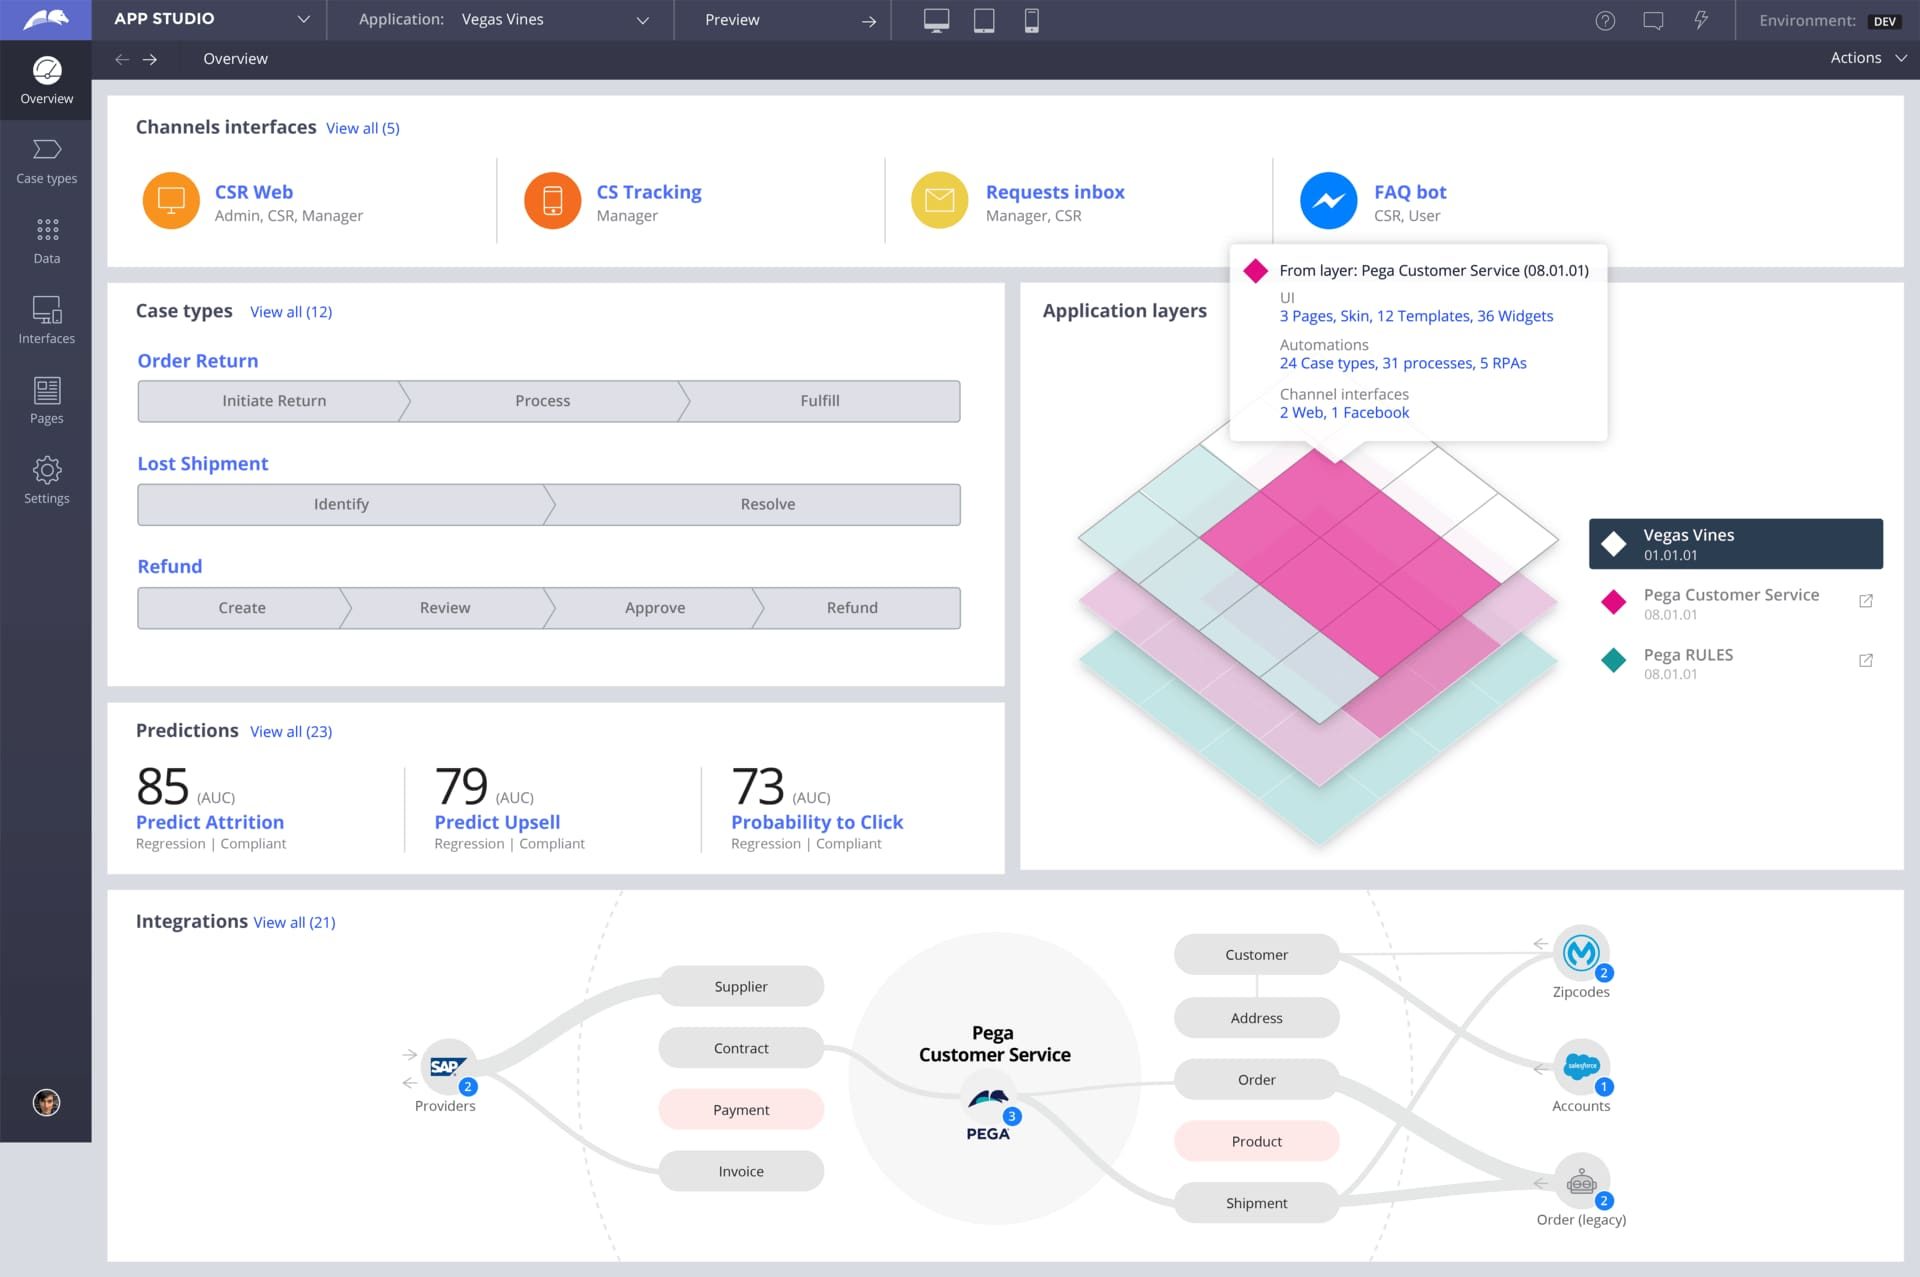
Task: Expand the App Studio dropdown
Action: [x=303, y=19]
